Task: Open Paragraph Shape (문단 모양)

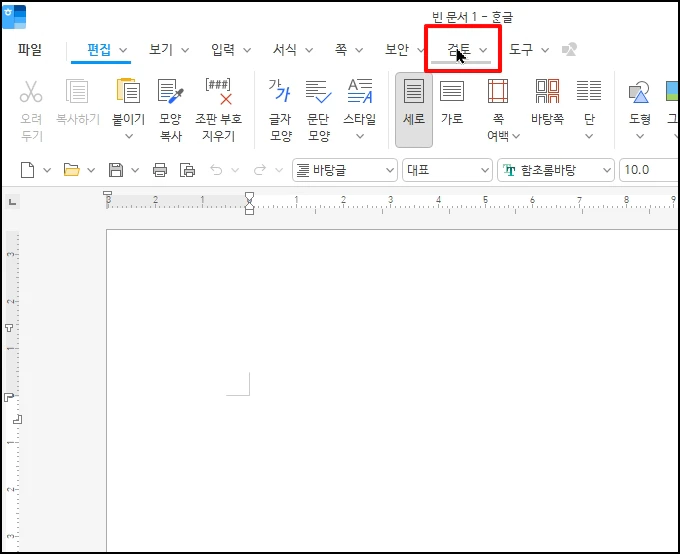Action: click(318, 91)
